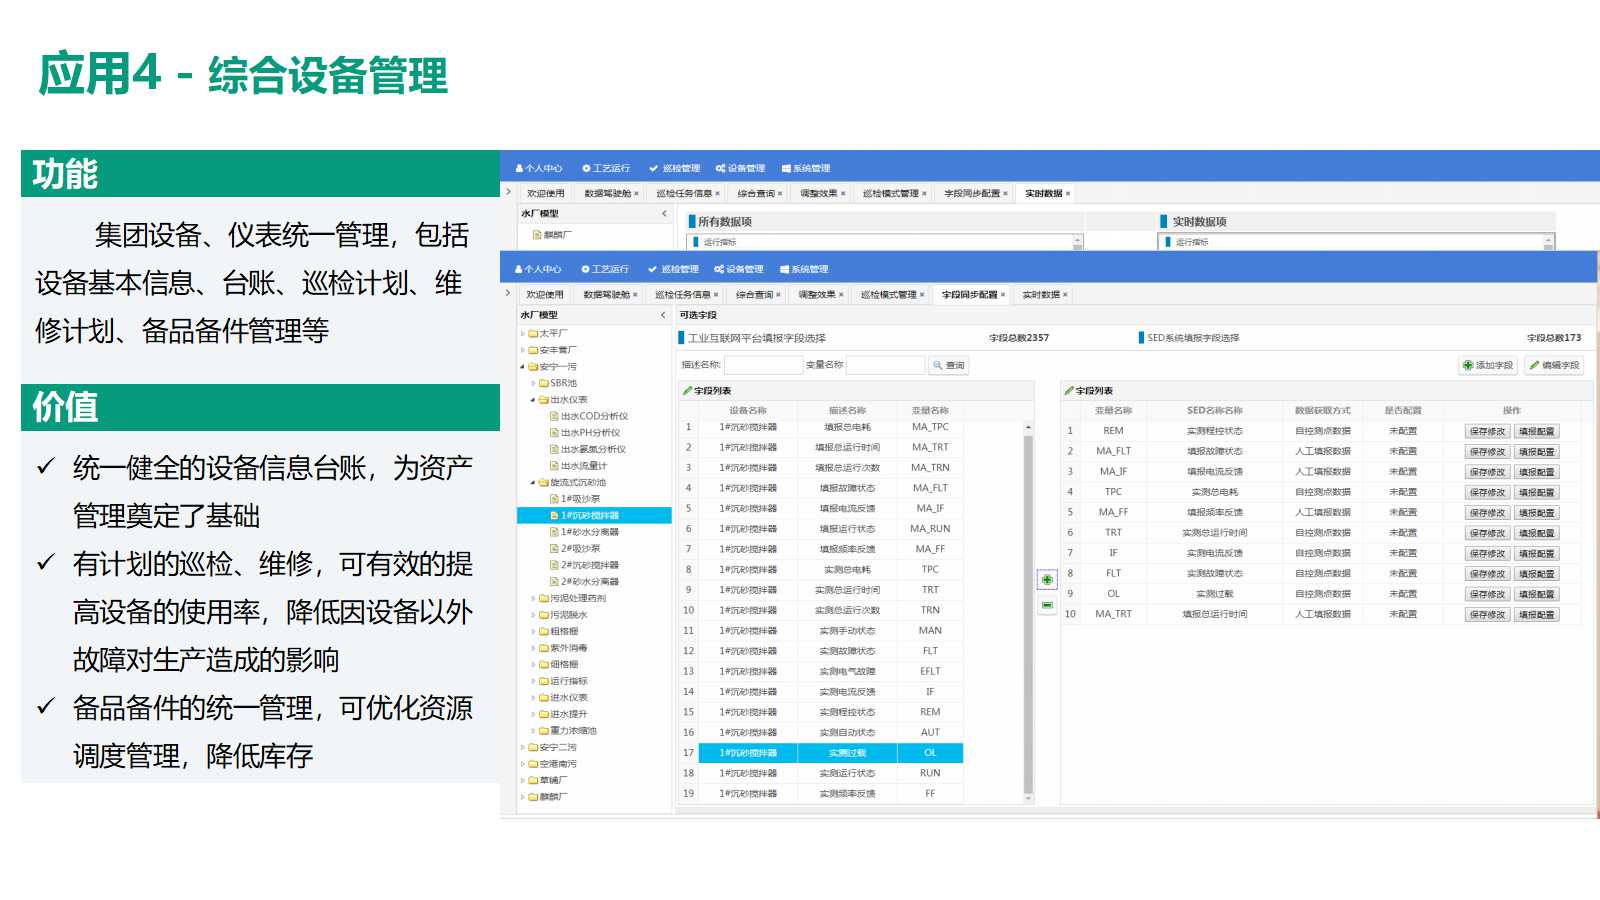
Task: Expand the 污泥脱水 folder node
Action: pyautogui.click(x=533, y=615)
